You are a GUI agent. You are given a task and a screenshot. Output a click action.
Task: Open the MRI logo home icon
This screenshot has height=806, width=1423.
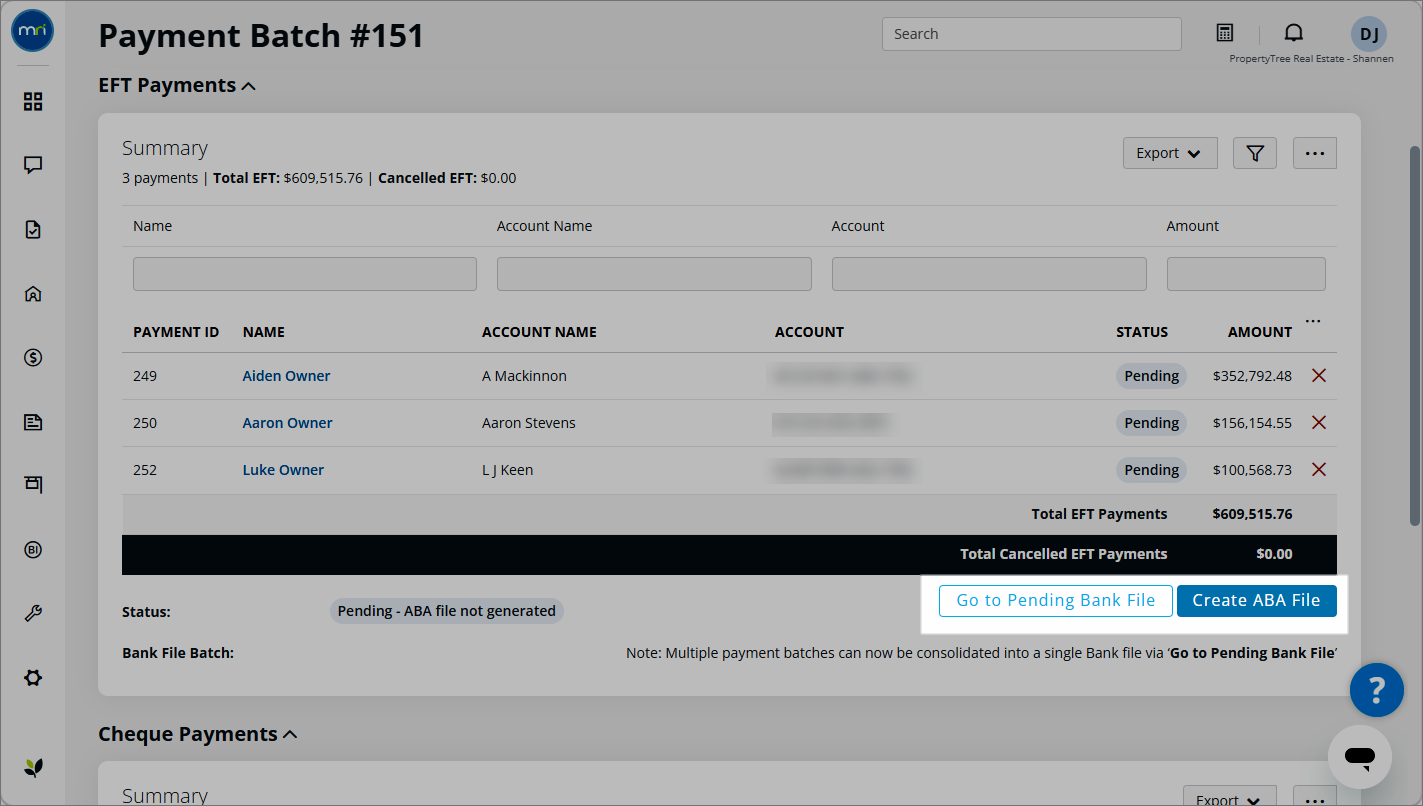point(33,32)
